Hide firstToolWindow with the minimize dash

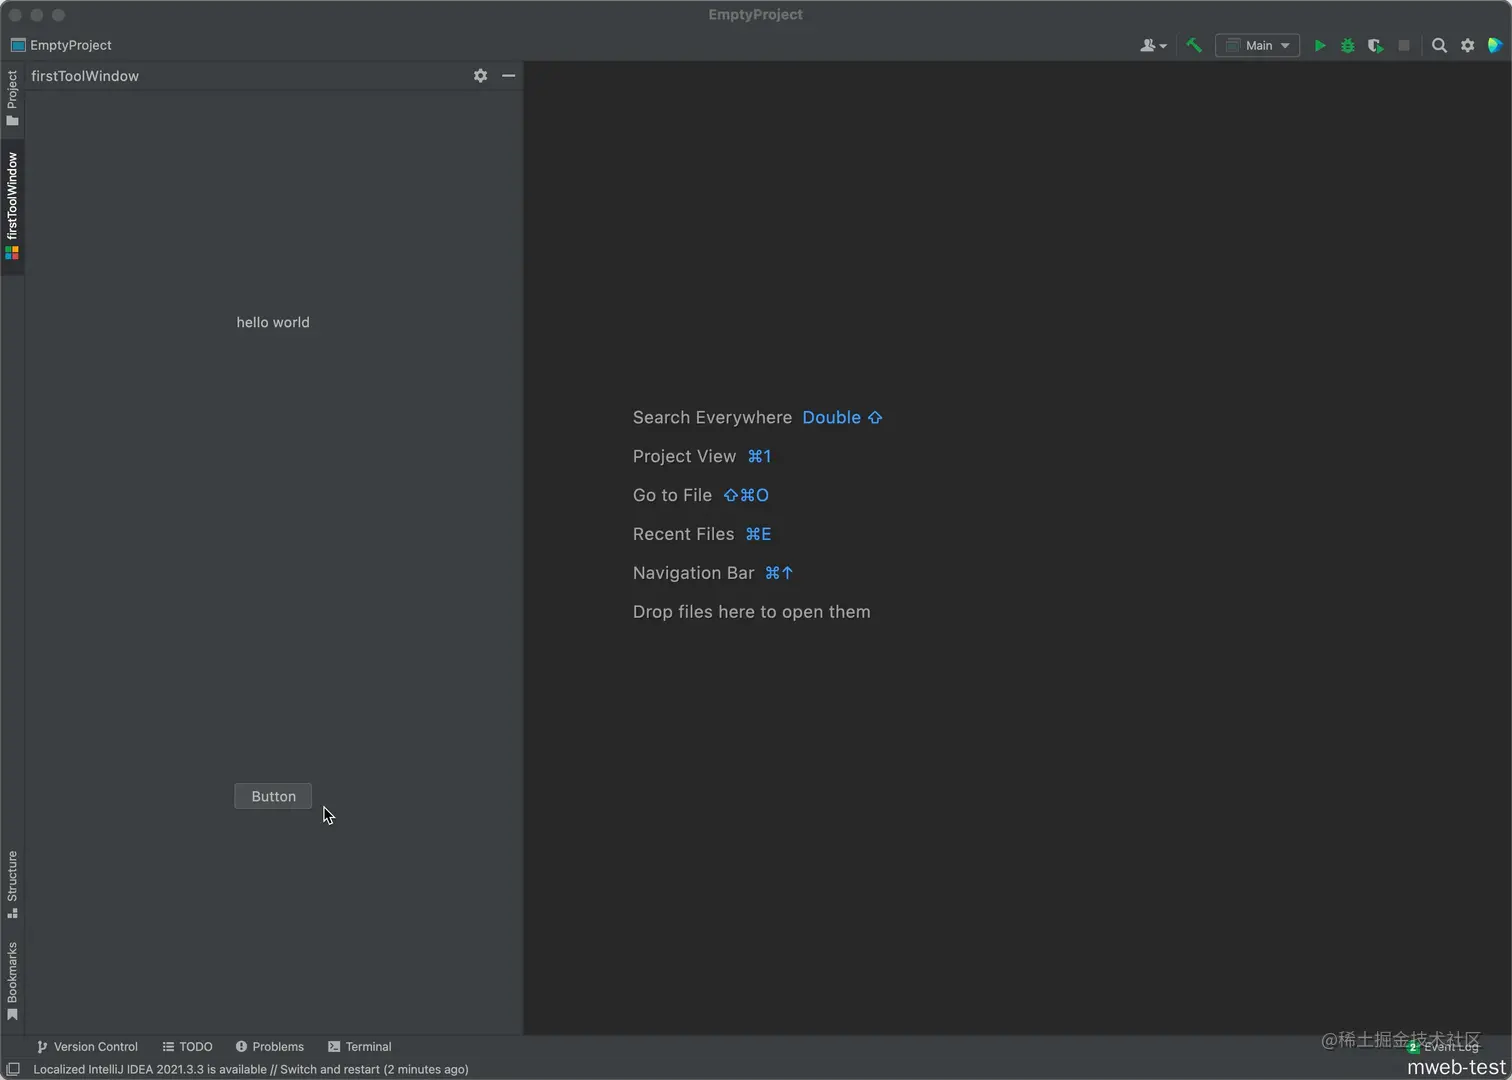(508, 76)
